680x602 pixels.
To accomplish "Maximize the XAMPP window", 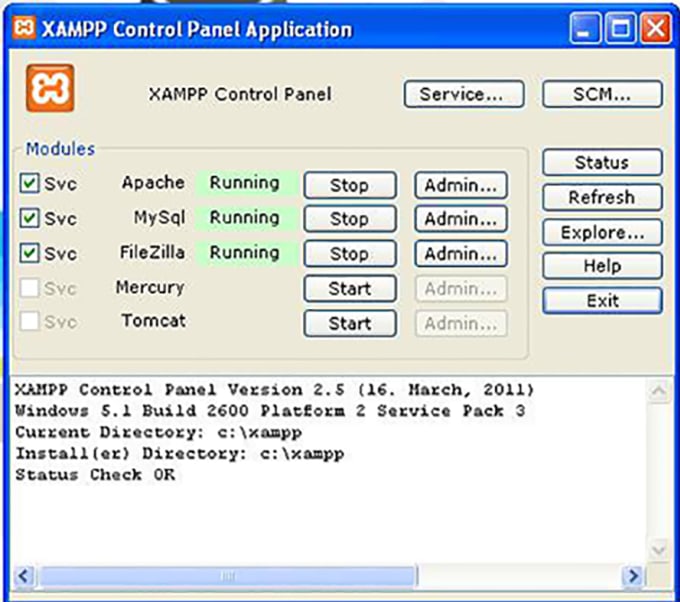I will (x=621, y=28).
